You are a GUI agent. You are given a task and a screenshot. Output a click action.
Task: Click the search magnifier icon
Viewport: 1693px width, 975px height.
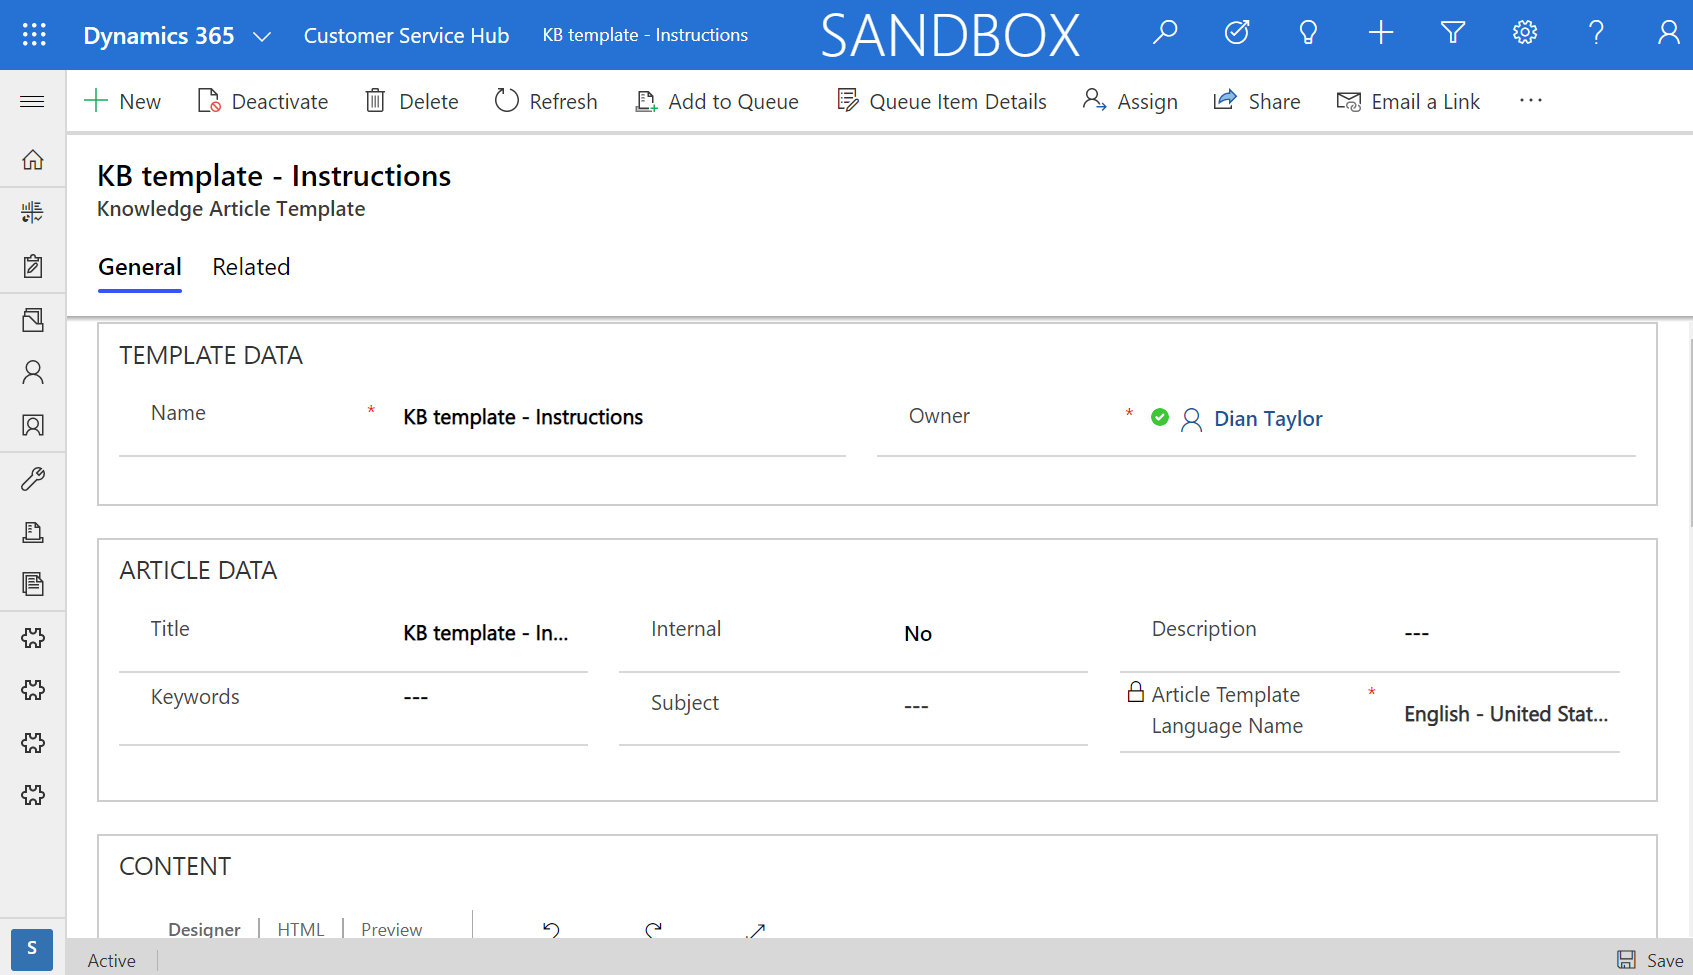click(1165, 34)
